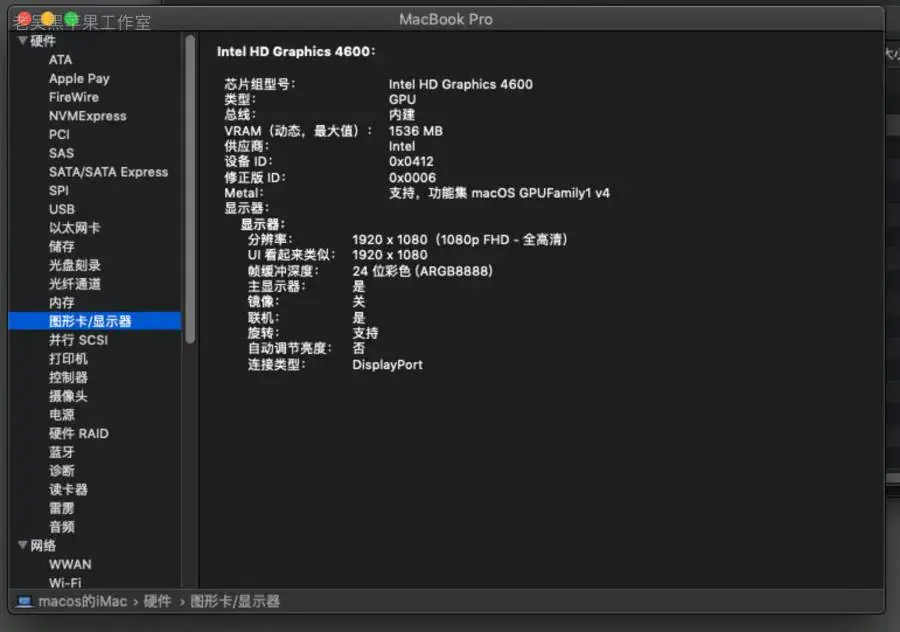The width and height of the screenshot is (900, 632).
Task: Open the 读卡器 card reader entry
Action: point(68,490)
